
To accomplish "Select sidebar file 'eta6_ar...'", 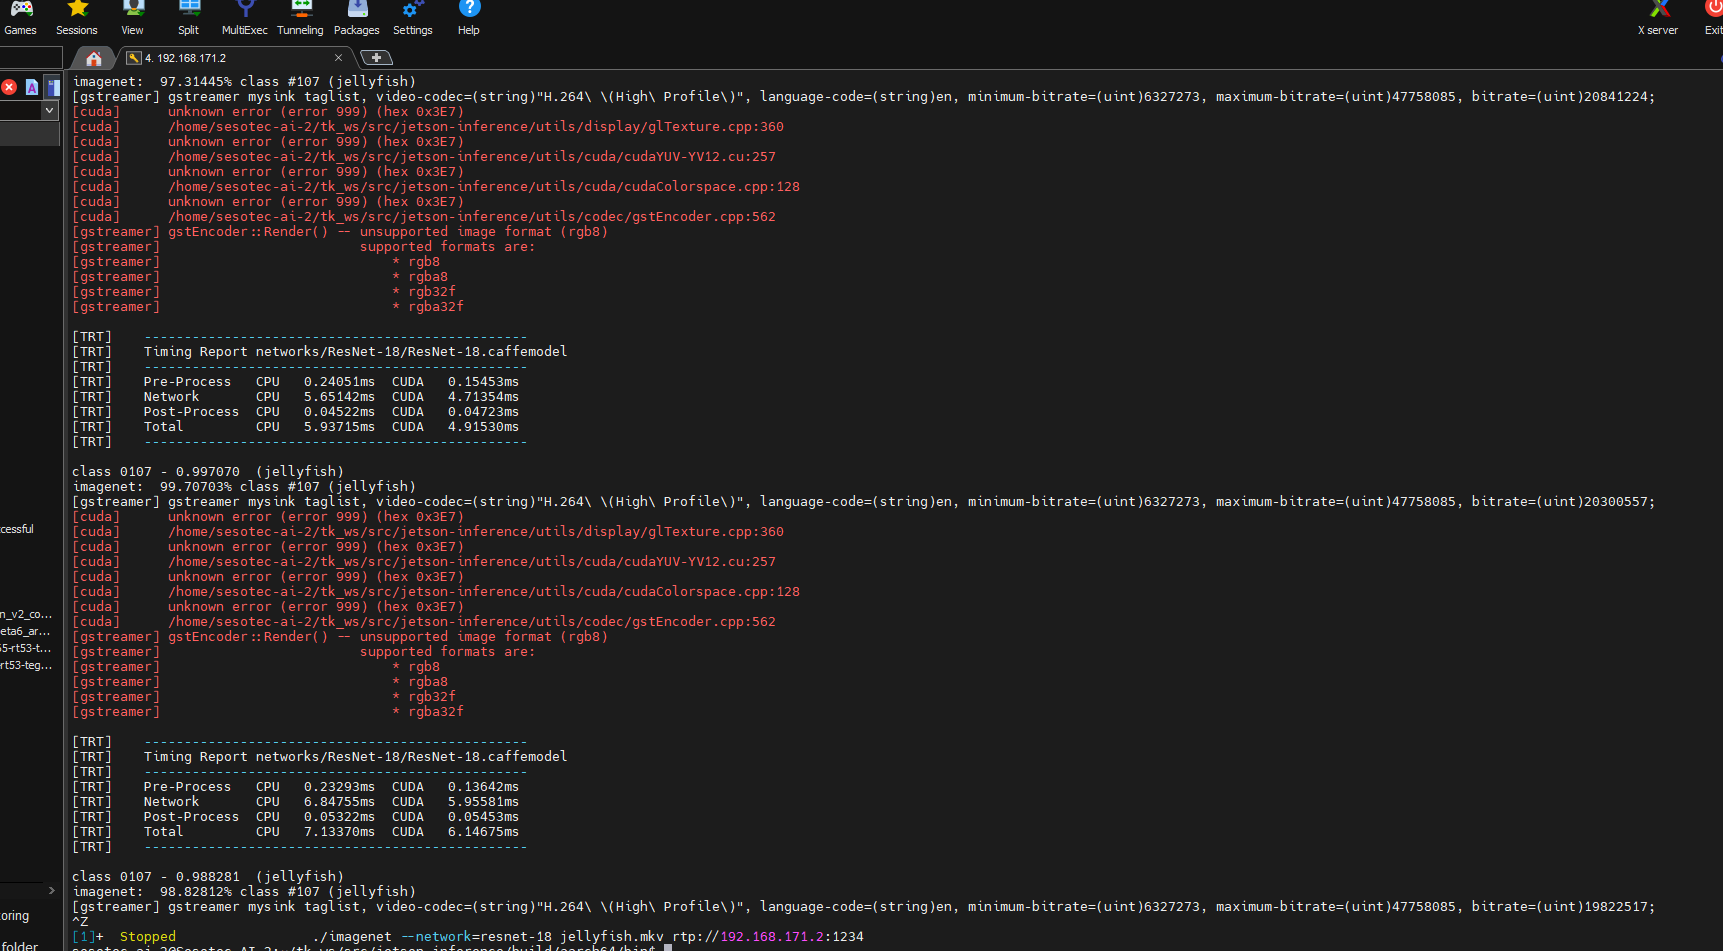I will tap(25, 631).
